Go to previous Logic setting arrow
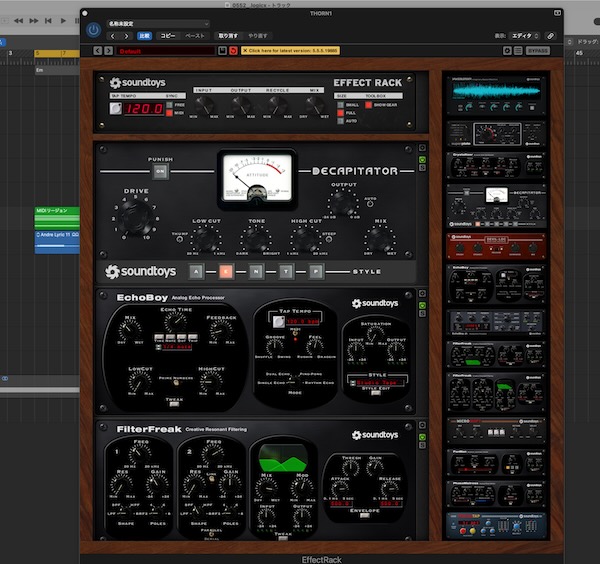Viewport: 600px width, 564px height. tap(112, 36)
